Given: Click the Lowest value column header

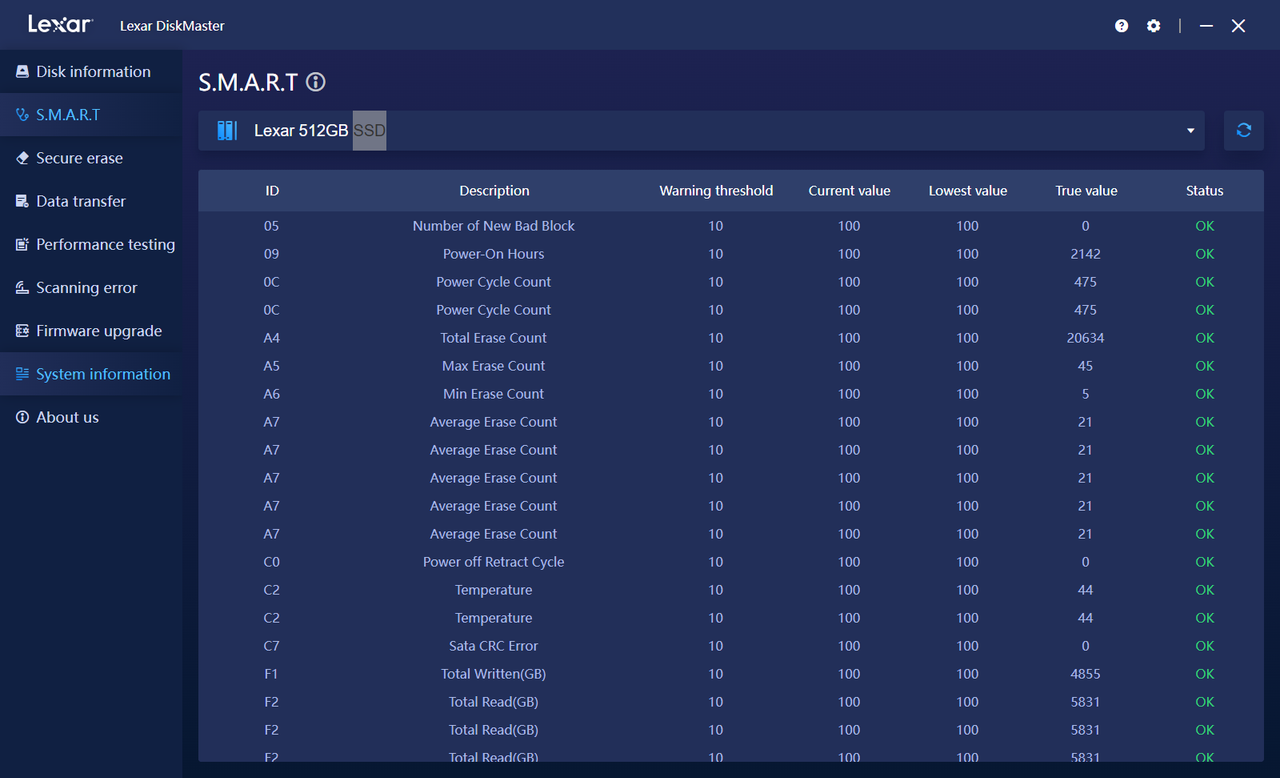Looking at the screenshot, I should coord(967,191).
